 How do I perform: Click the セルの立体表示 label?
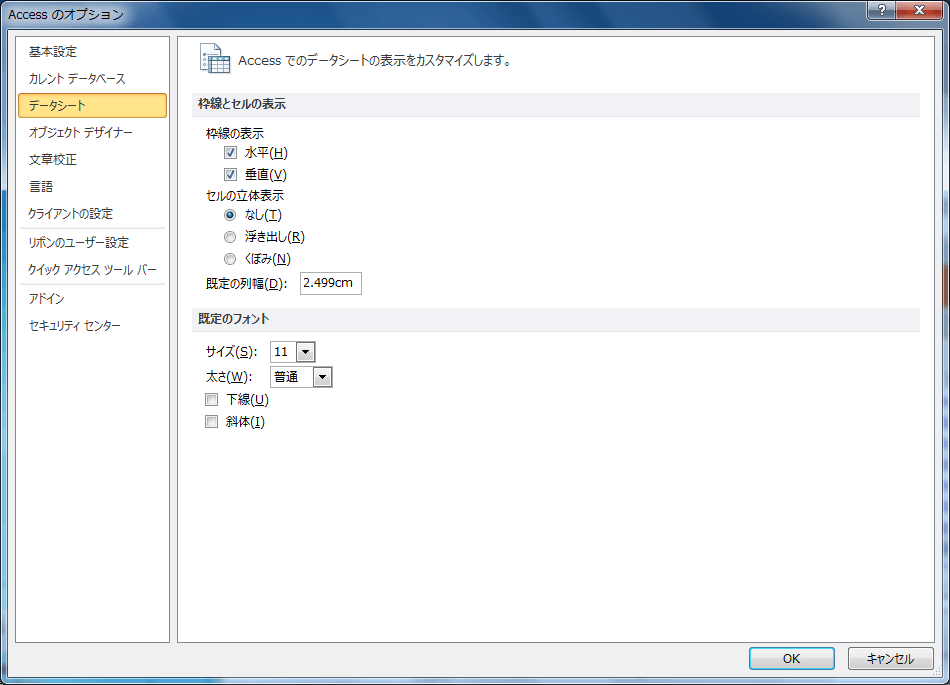(x=245, y=196)
